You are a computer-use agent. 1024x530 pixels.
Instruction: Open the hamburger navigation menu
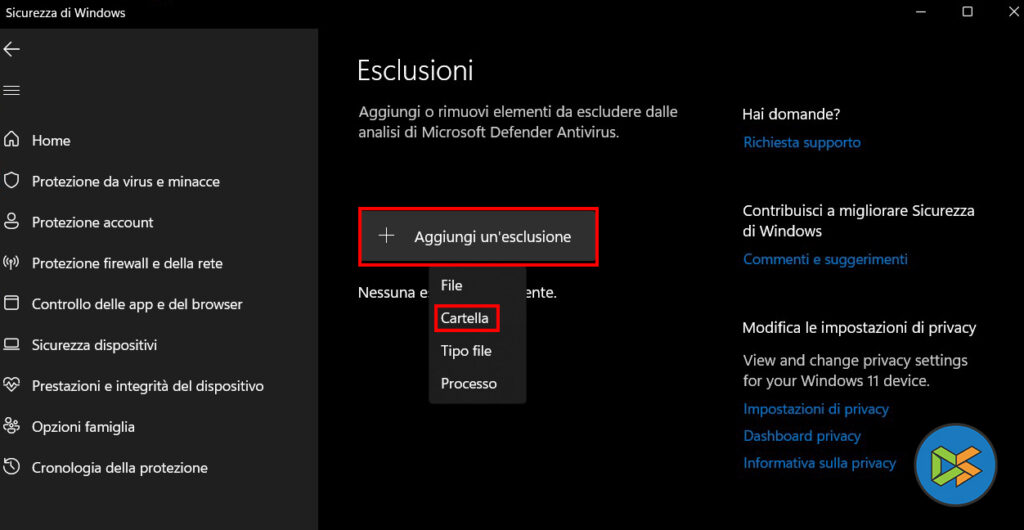[12, 90]
